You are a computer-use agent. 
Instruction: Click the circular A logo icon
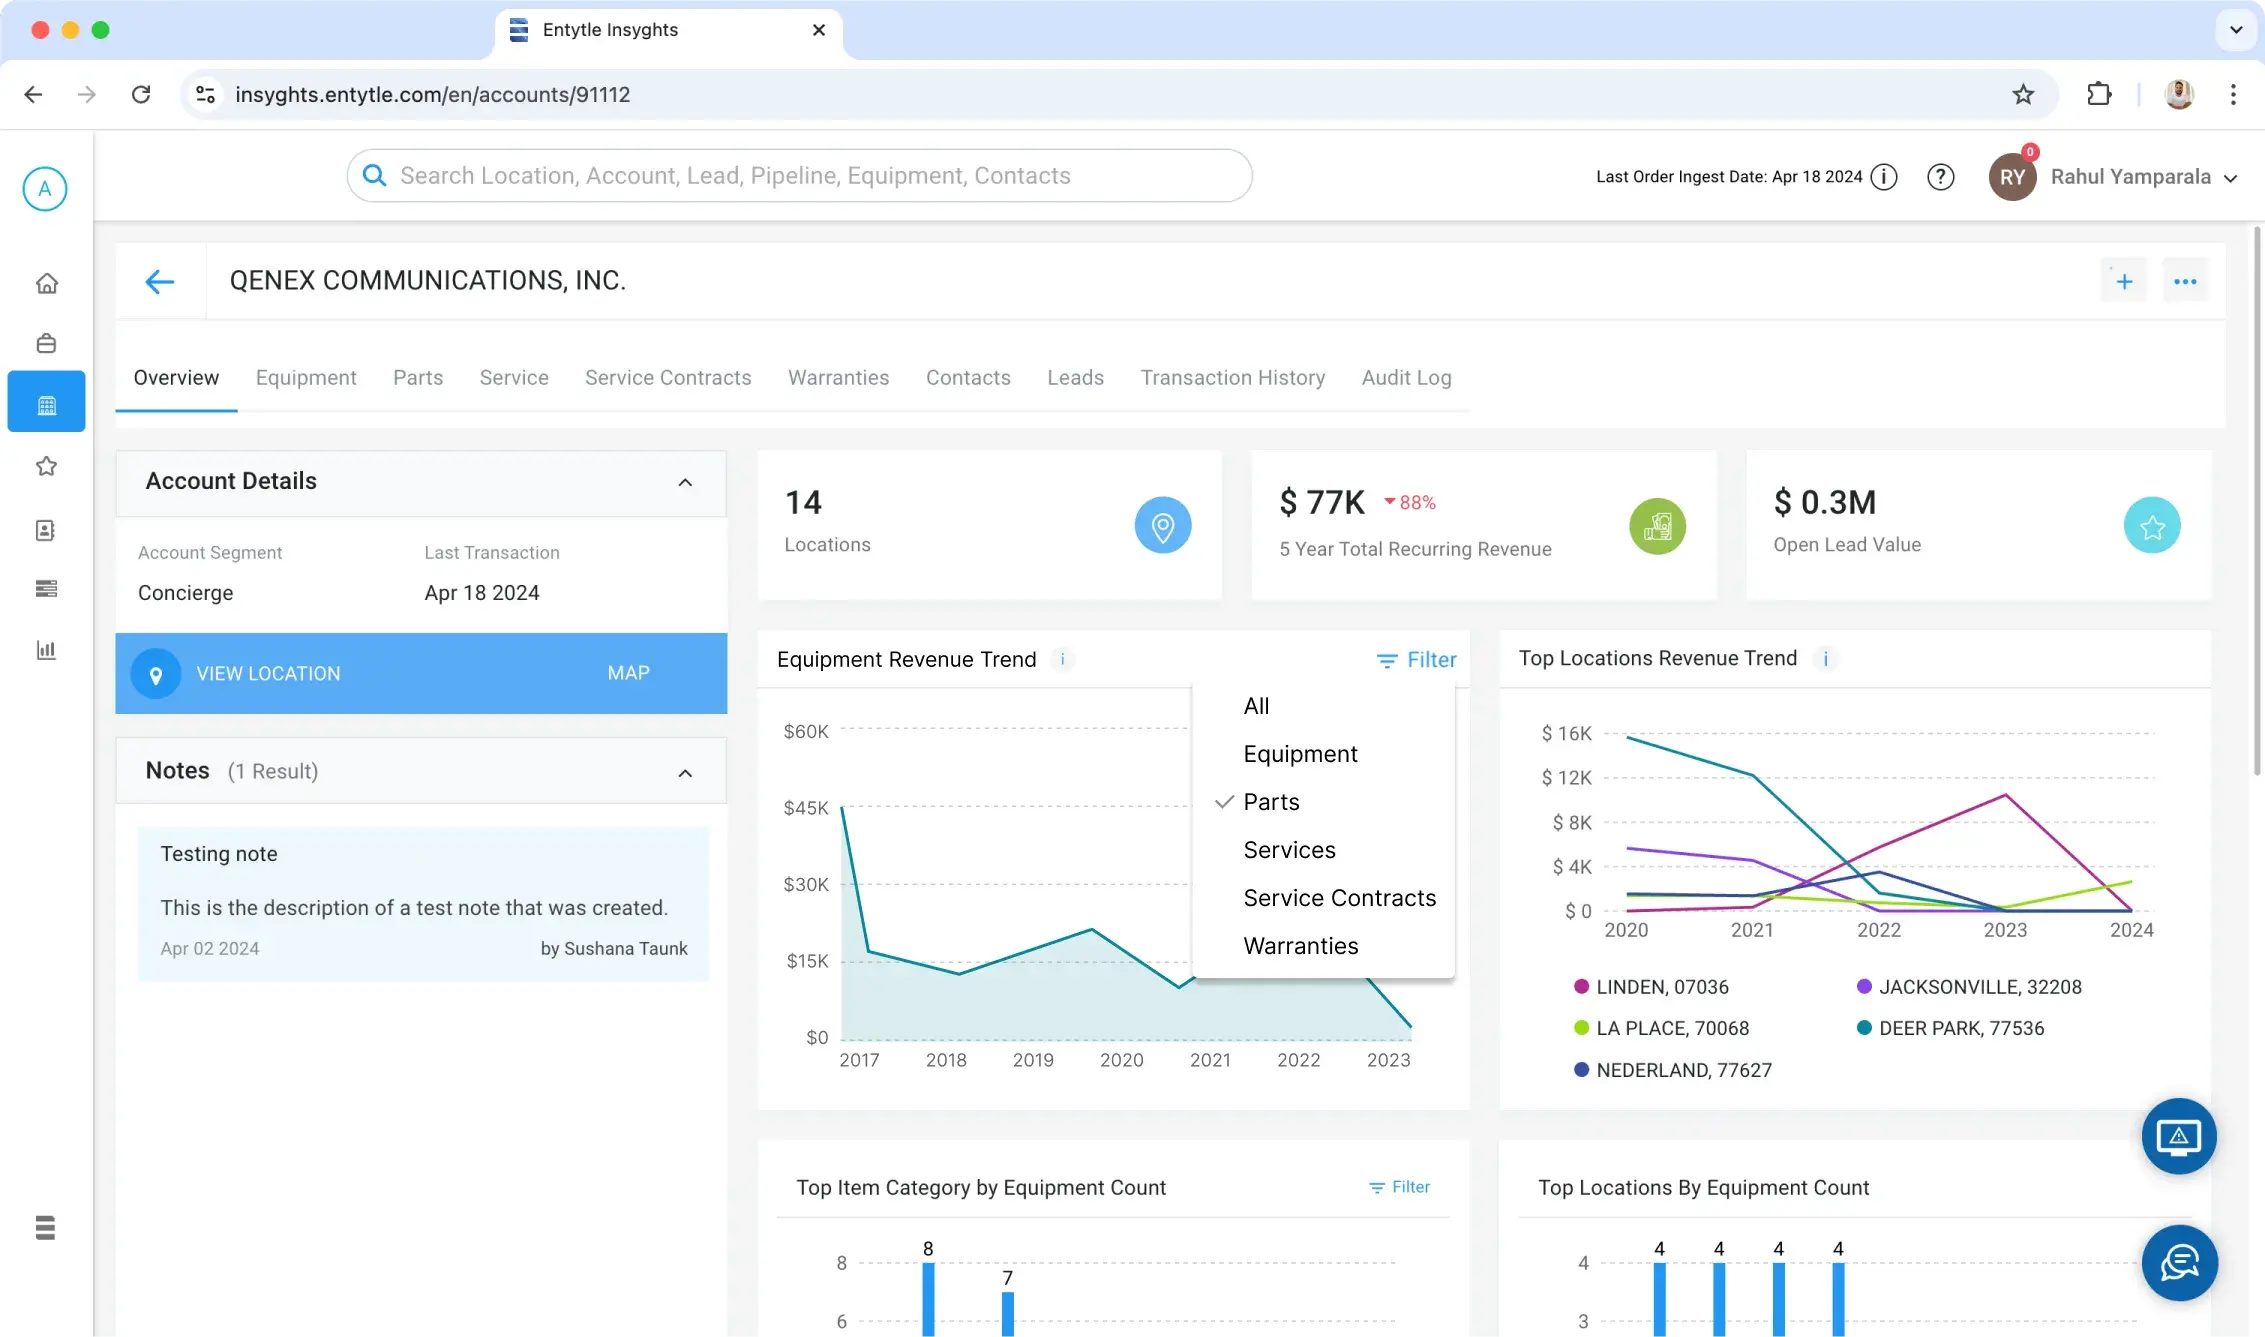(x=45, y=189)
